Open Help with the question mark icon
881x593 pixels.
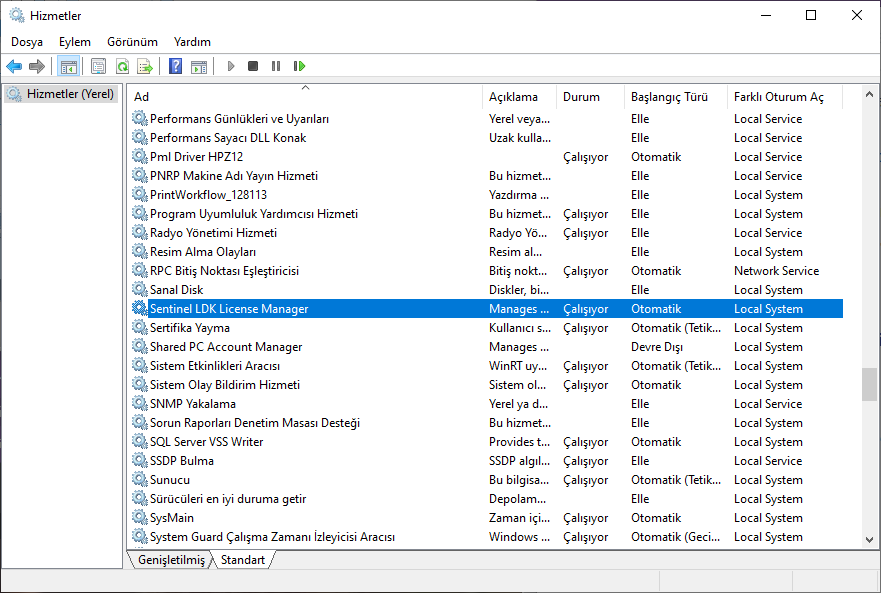point(175,66)
